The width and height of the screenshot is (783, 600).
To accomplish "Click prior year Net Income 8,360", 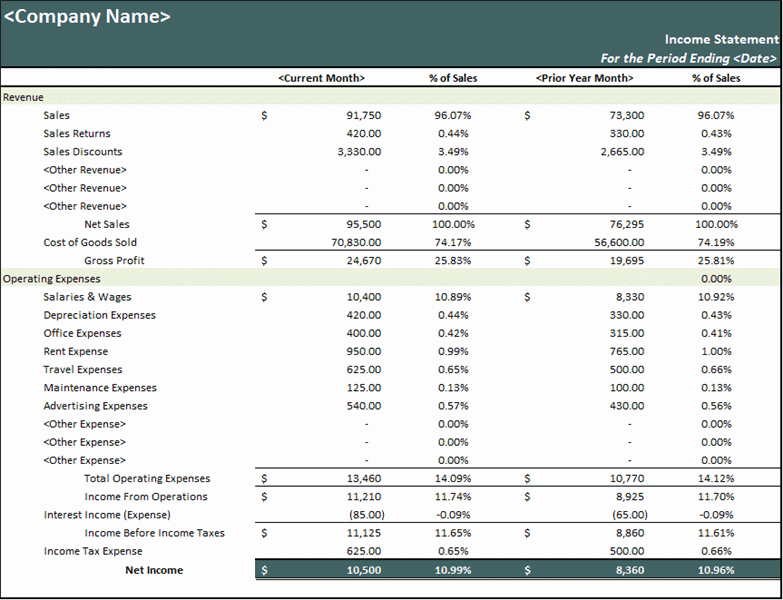I will click(630, 570).
